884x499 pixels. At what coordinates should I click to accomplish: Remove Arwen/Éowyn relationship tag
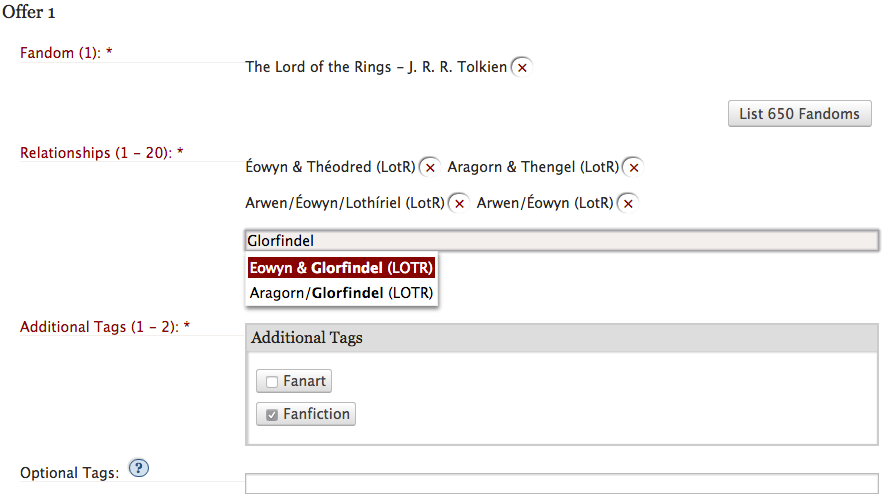[x=628, y=204]
